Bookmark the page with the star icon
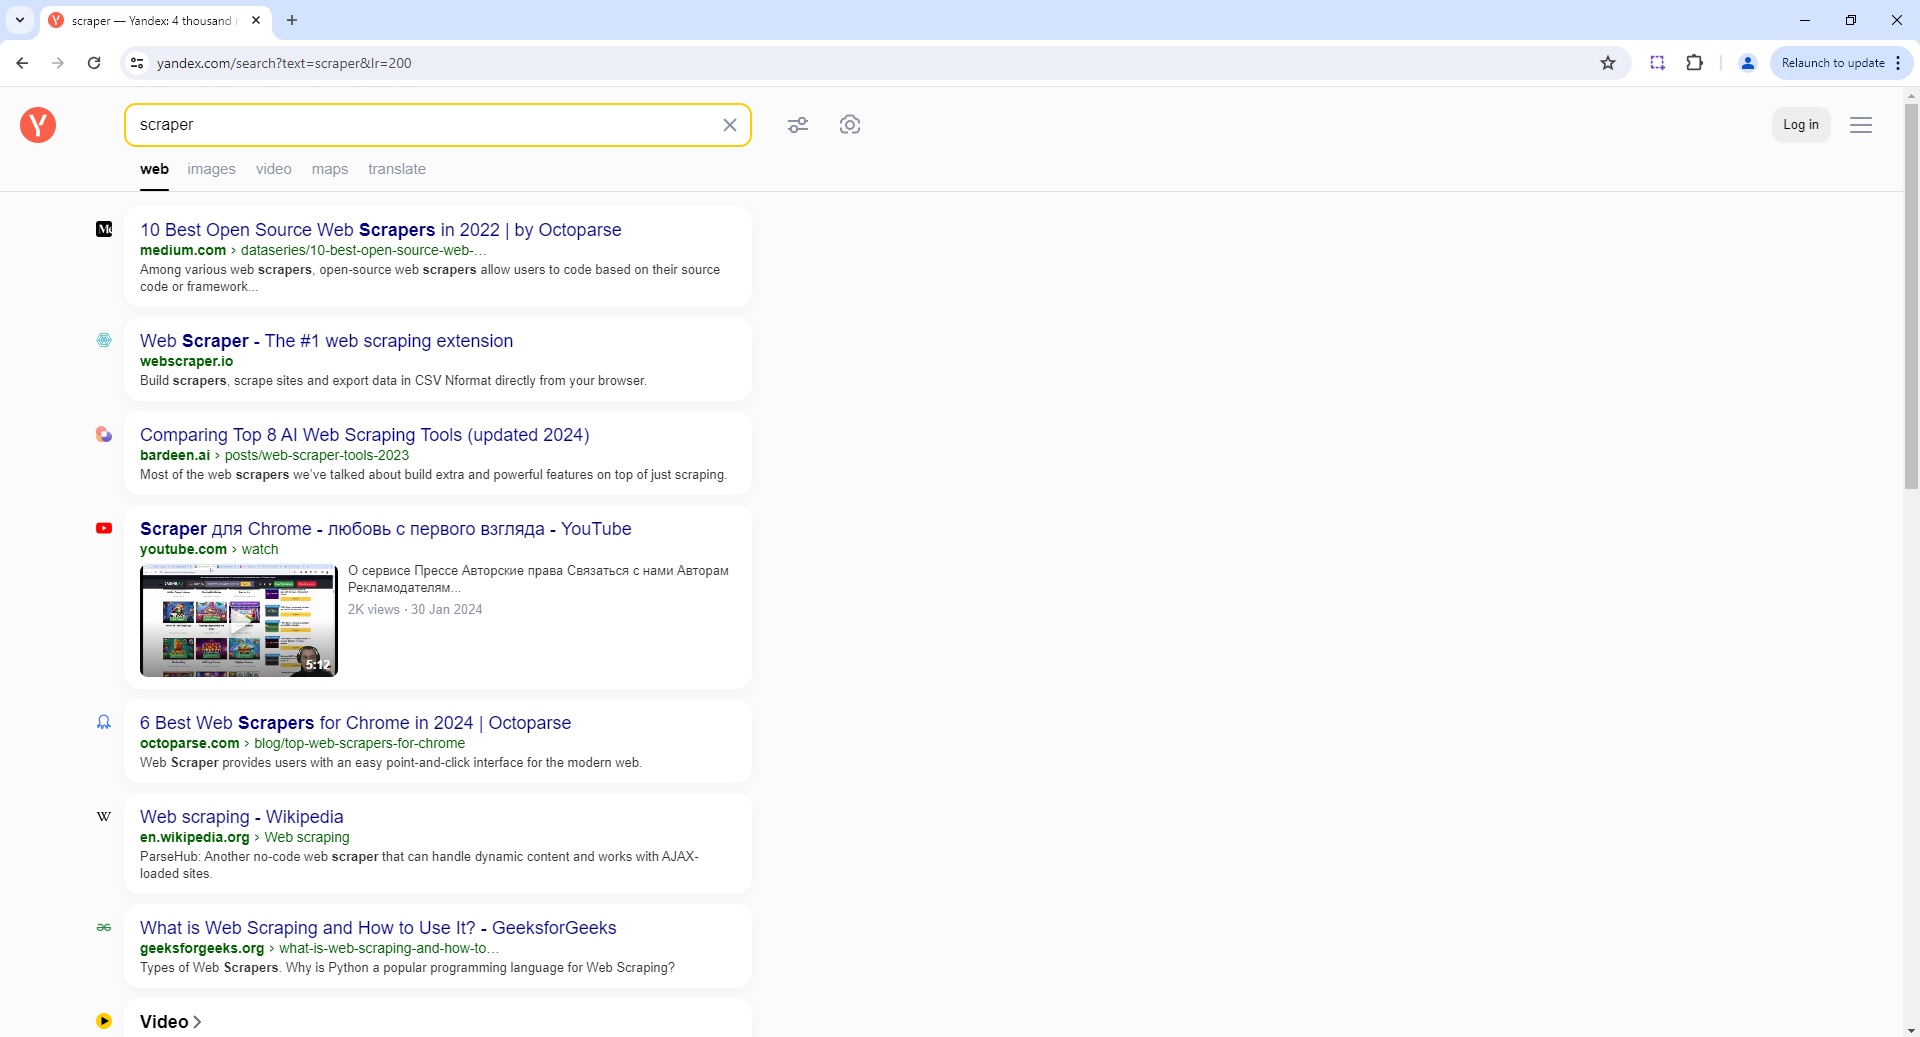1920x1037 pixels. coord(1607,62)
